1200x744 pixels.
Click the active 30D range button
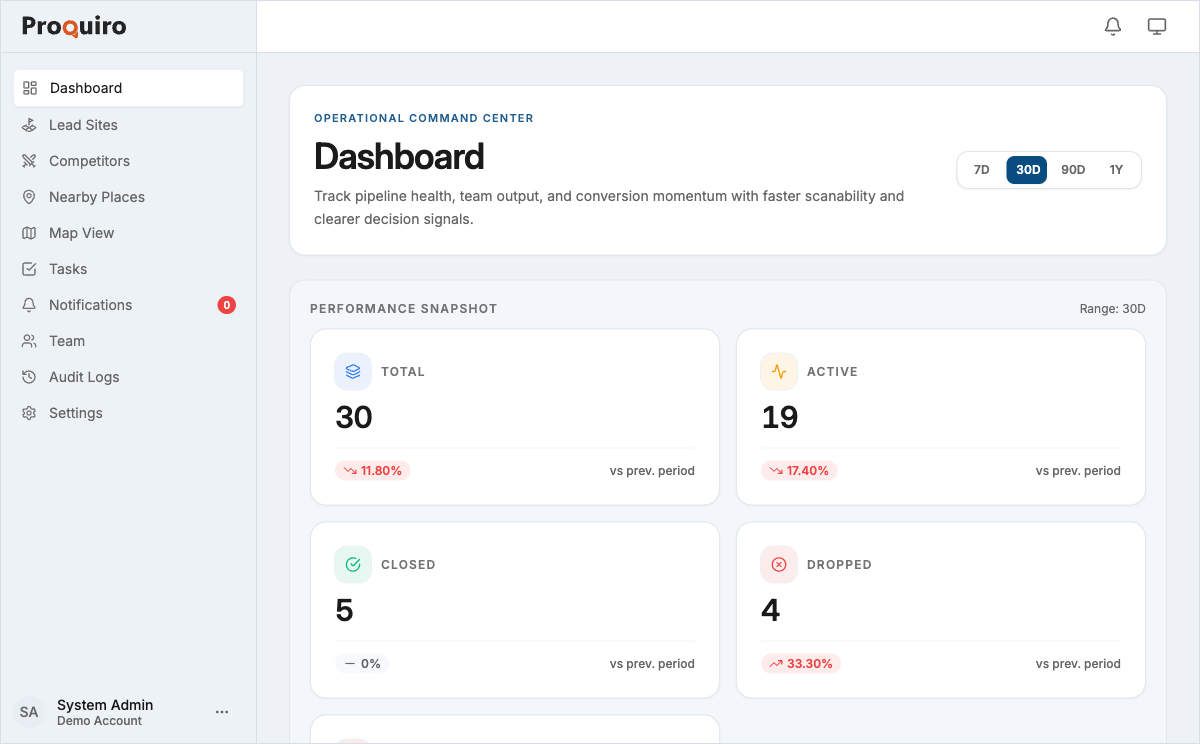(x=1026, y=169)
